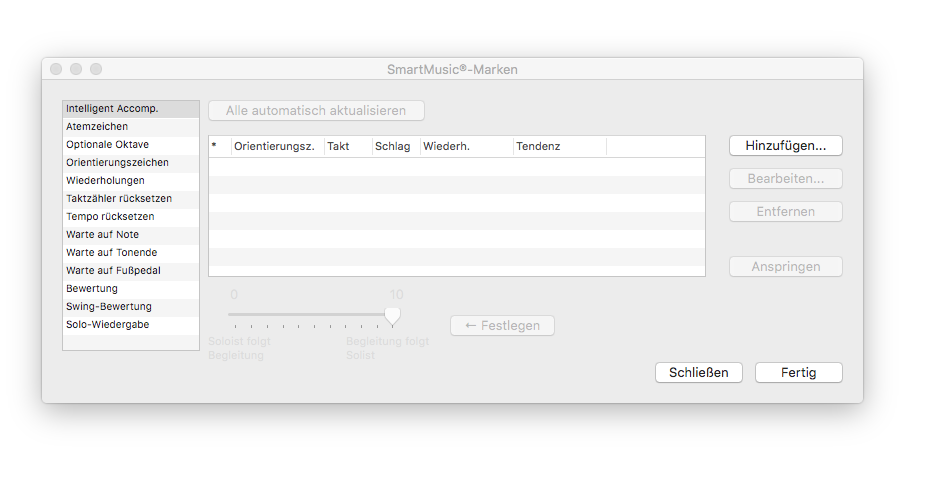945x504 pixels.
Task: Select Bewertung in the list
Action: (x=131, y=289)
